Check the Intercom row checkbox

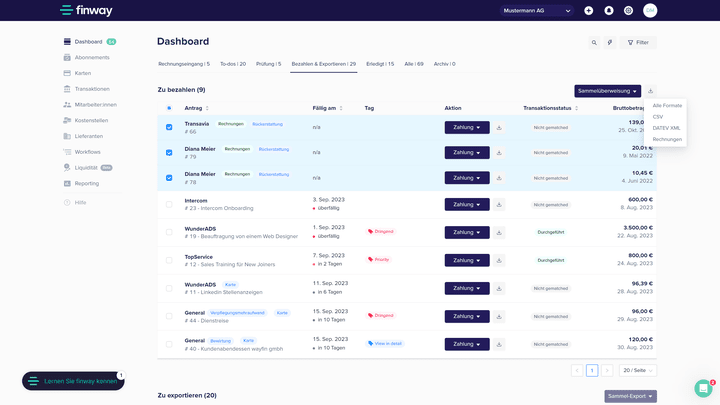click(x=169, y=204)
